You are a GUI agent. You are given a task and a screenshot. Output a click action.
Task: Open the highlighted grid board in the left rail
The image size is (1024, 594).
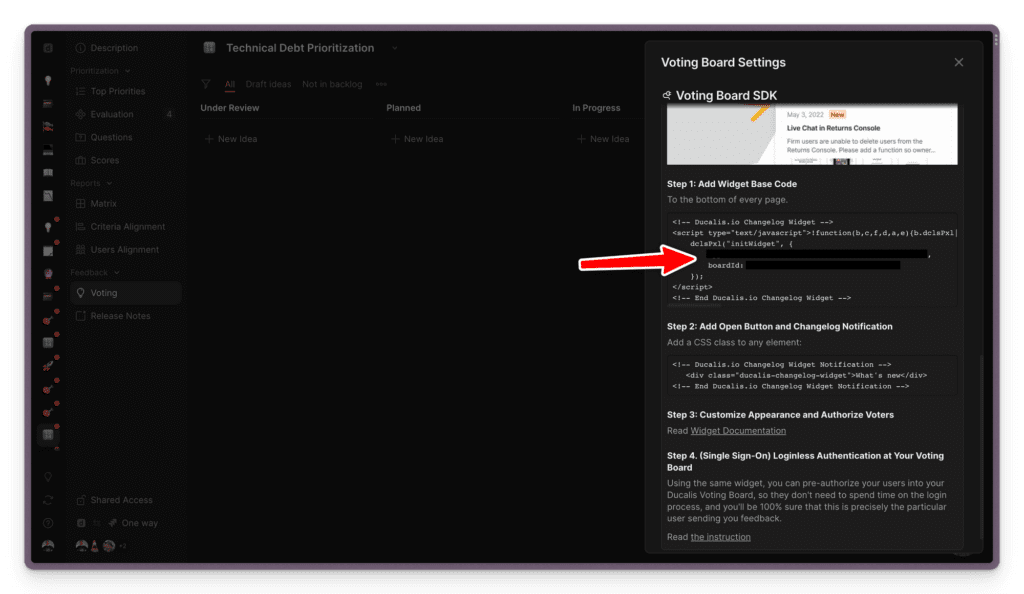(48, 435)
